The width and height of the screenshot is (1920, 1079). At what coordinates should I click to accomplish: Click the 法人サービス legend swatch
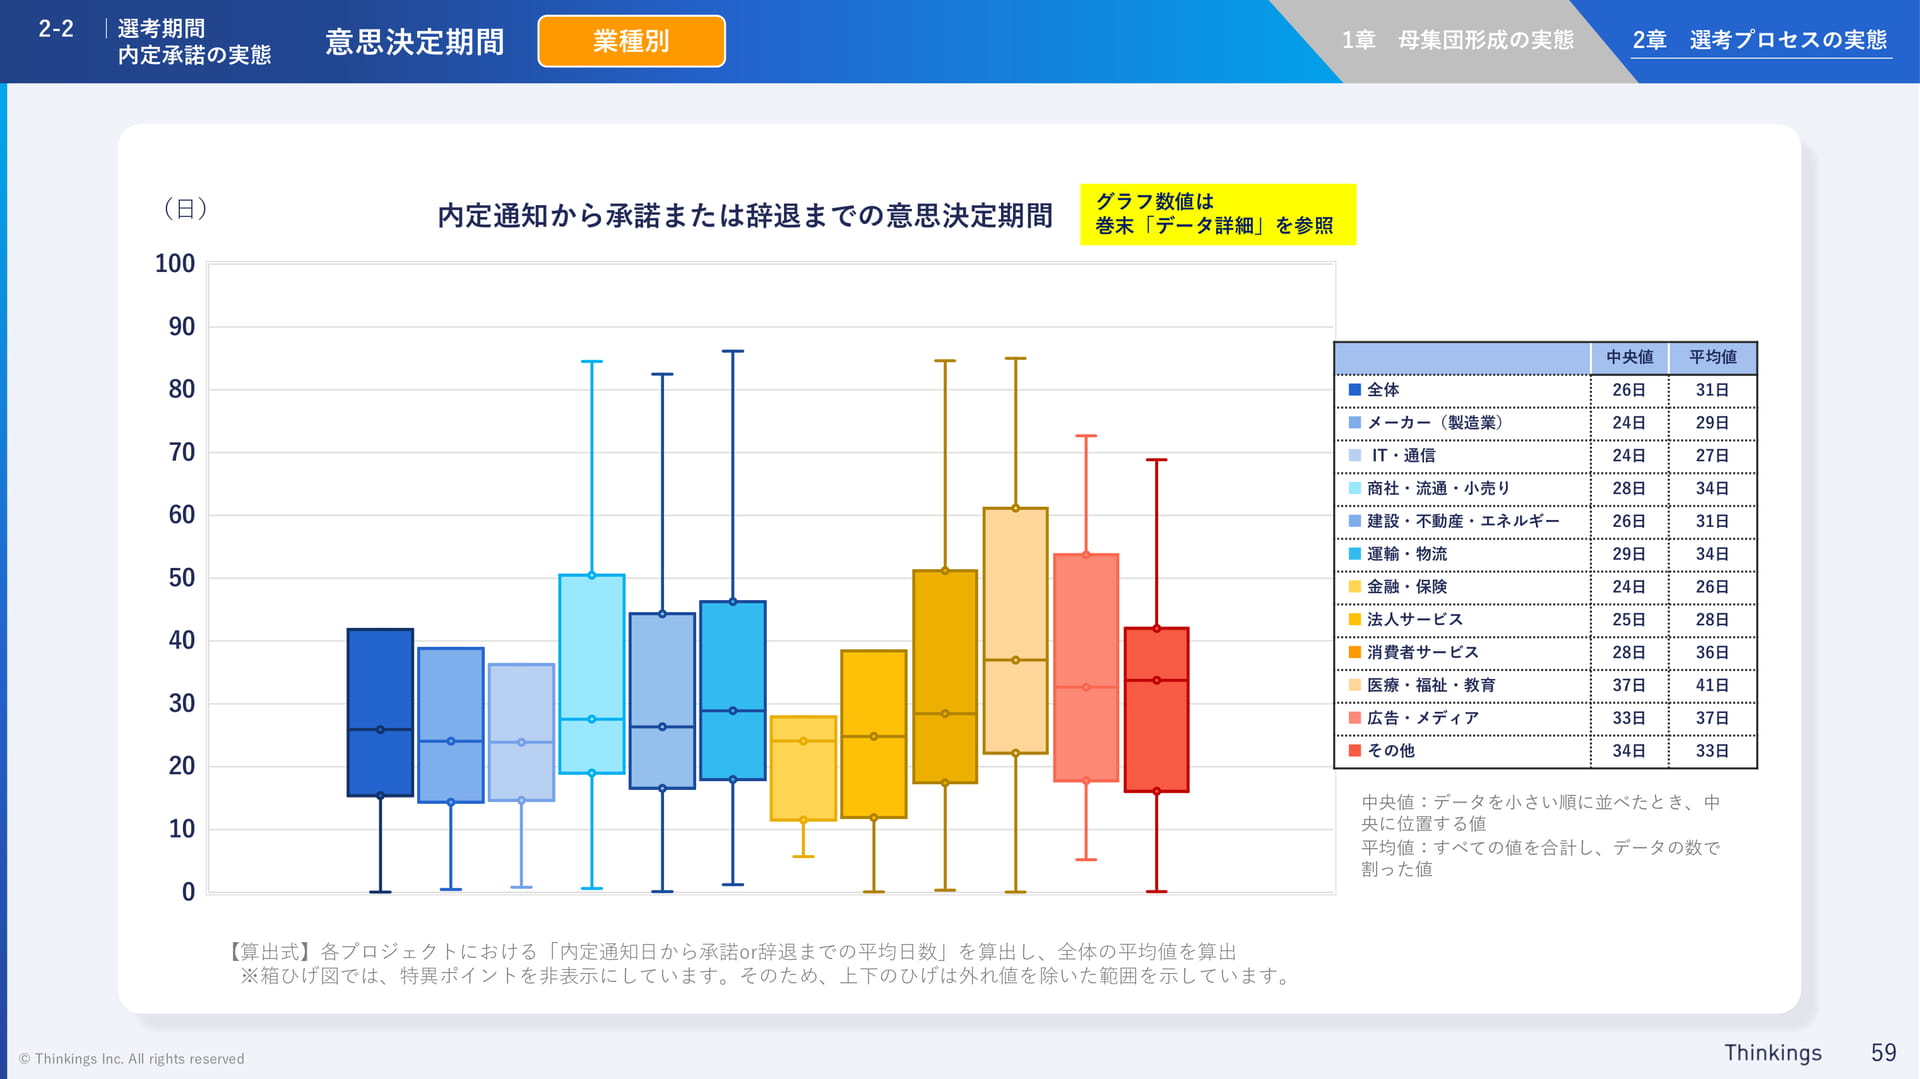click(x=1354, y=620)
